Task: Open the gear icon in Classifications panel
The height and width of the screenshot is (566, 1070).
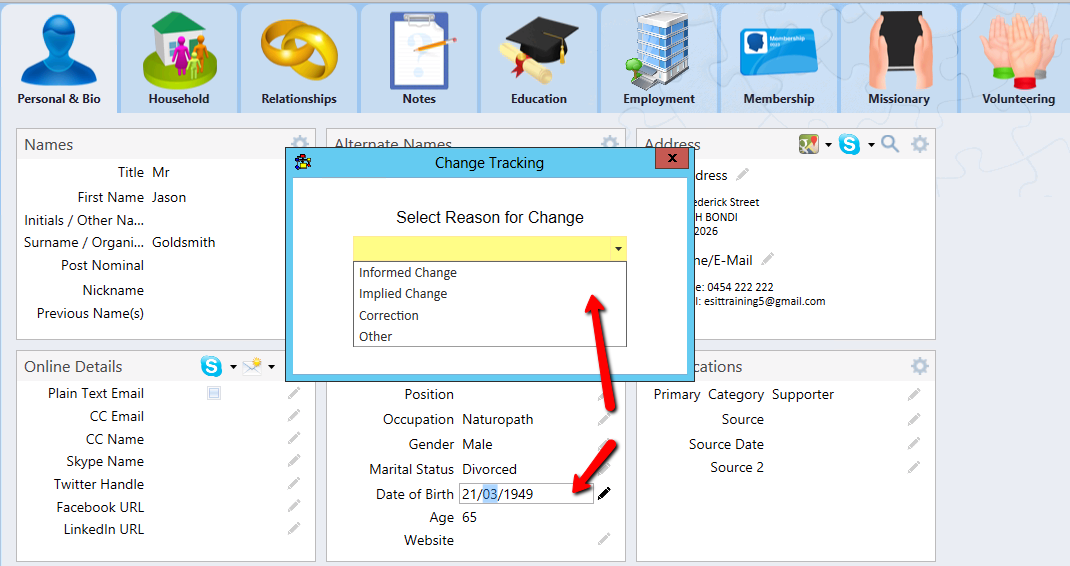Action: click(919, 366)
